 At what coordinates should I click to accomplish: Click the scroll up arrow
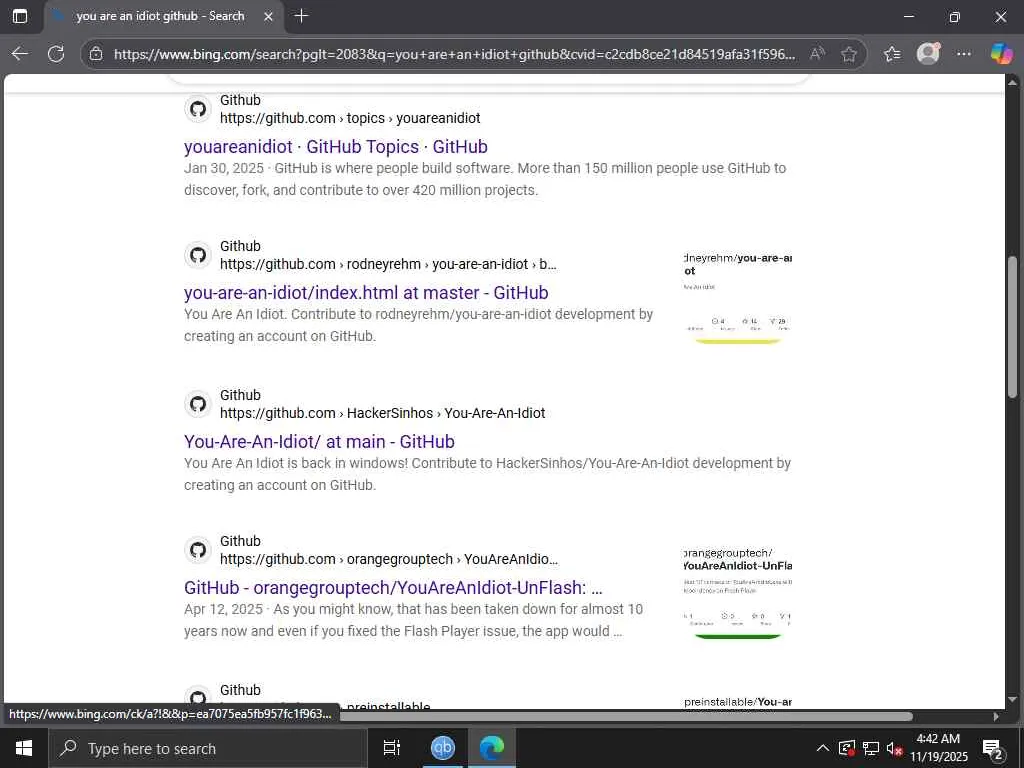click(1012, 82)
